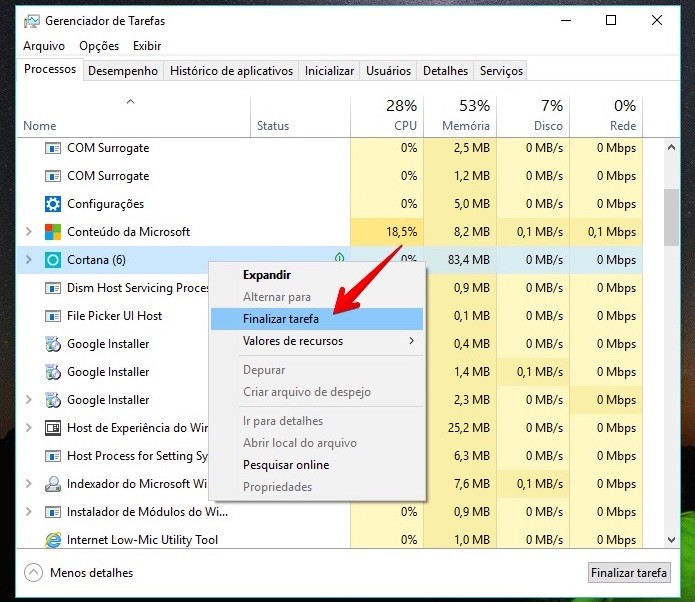Switch to the Inicializar tab
The height and width of the screenshot is (602, 695).
click(329, 71)
